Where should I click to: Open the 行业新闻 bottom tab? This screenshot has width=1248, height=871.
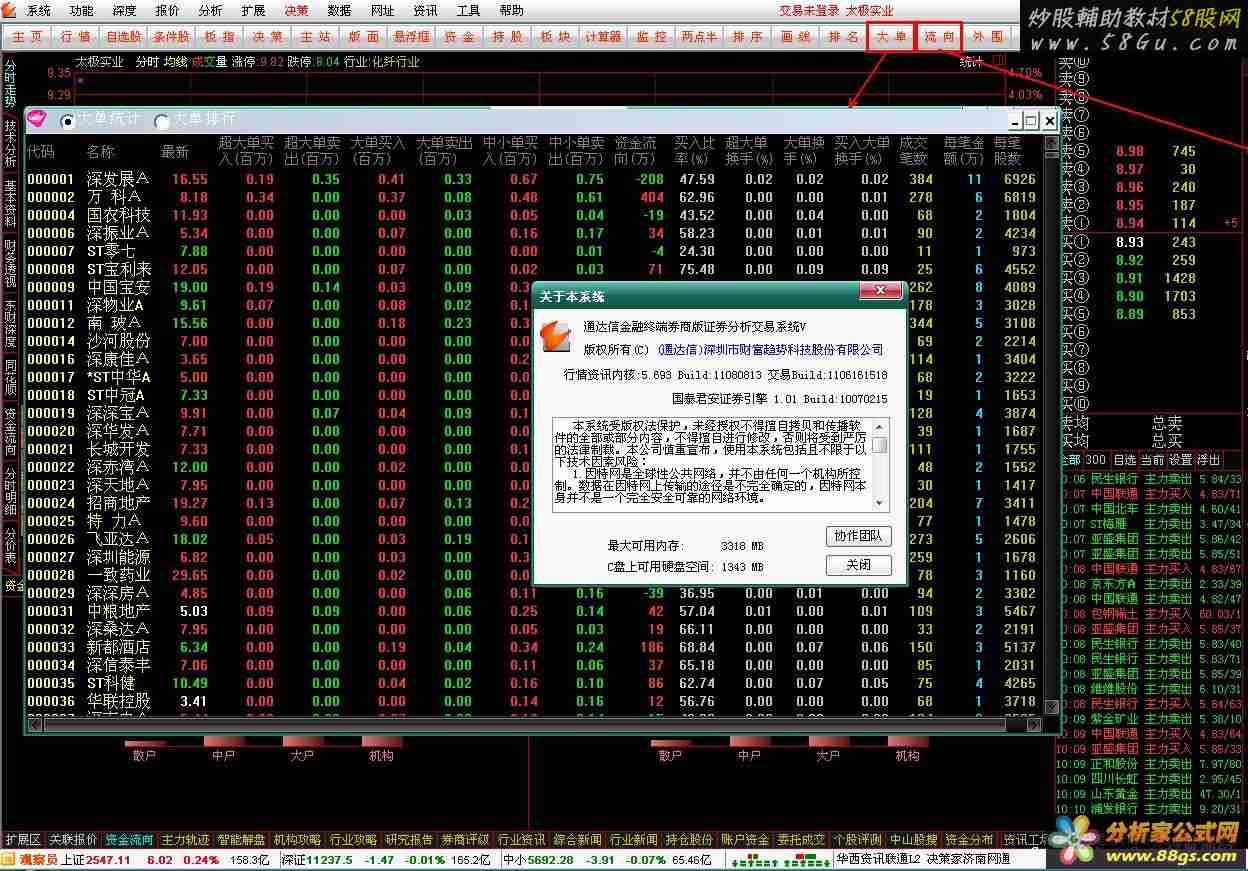point(633,839)
